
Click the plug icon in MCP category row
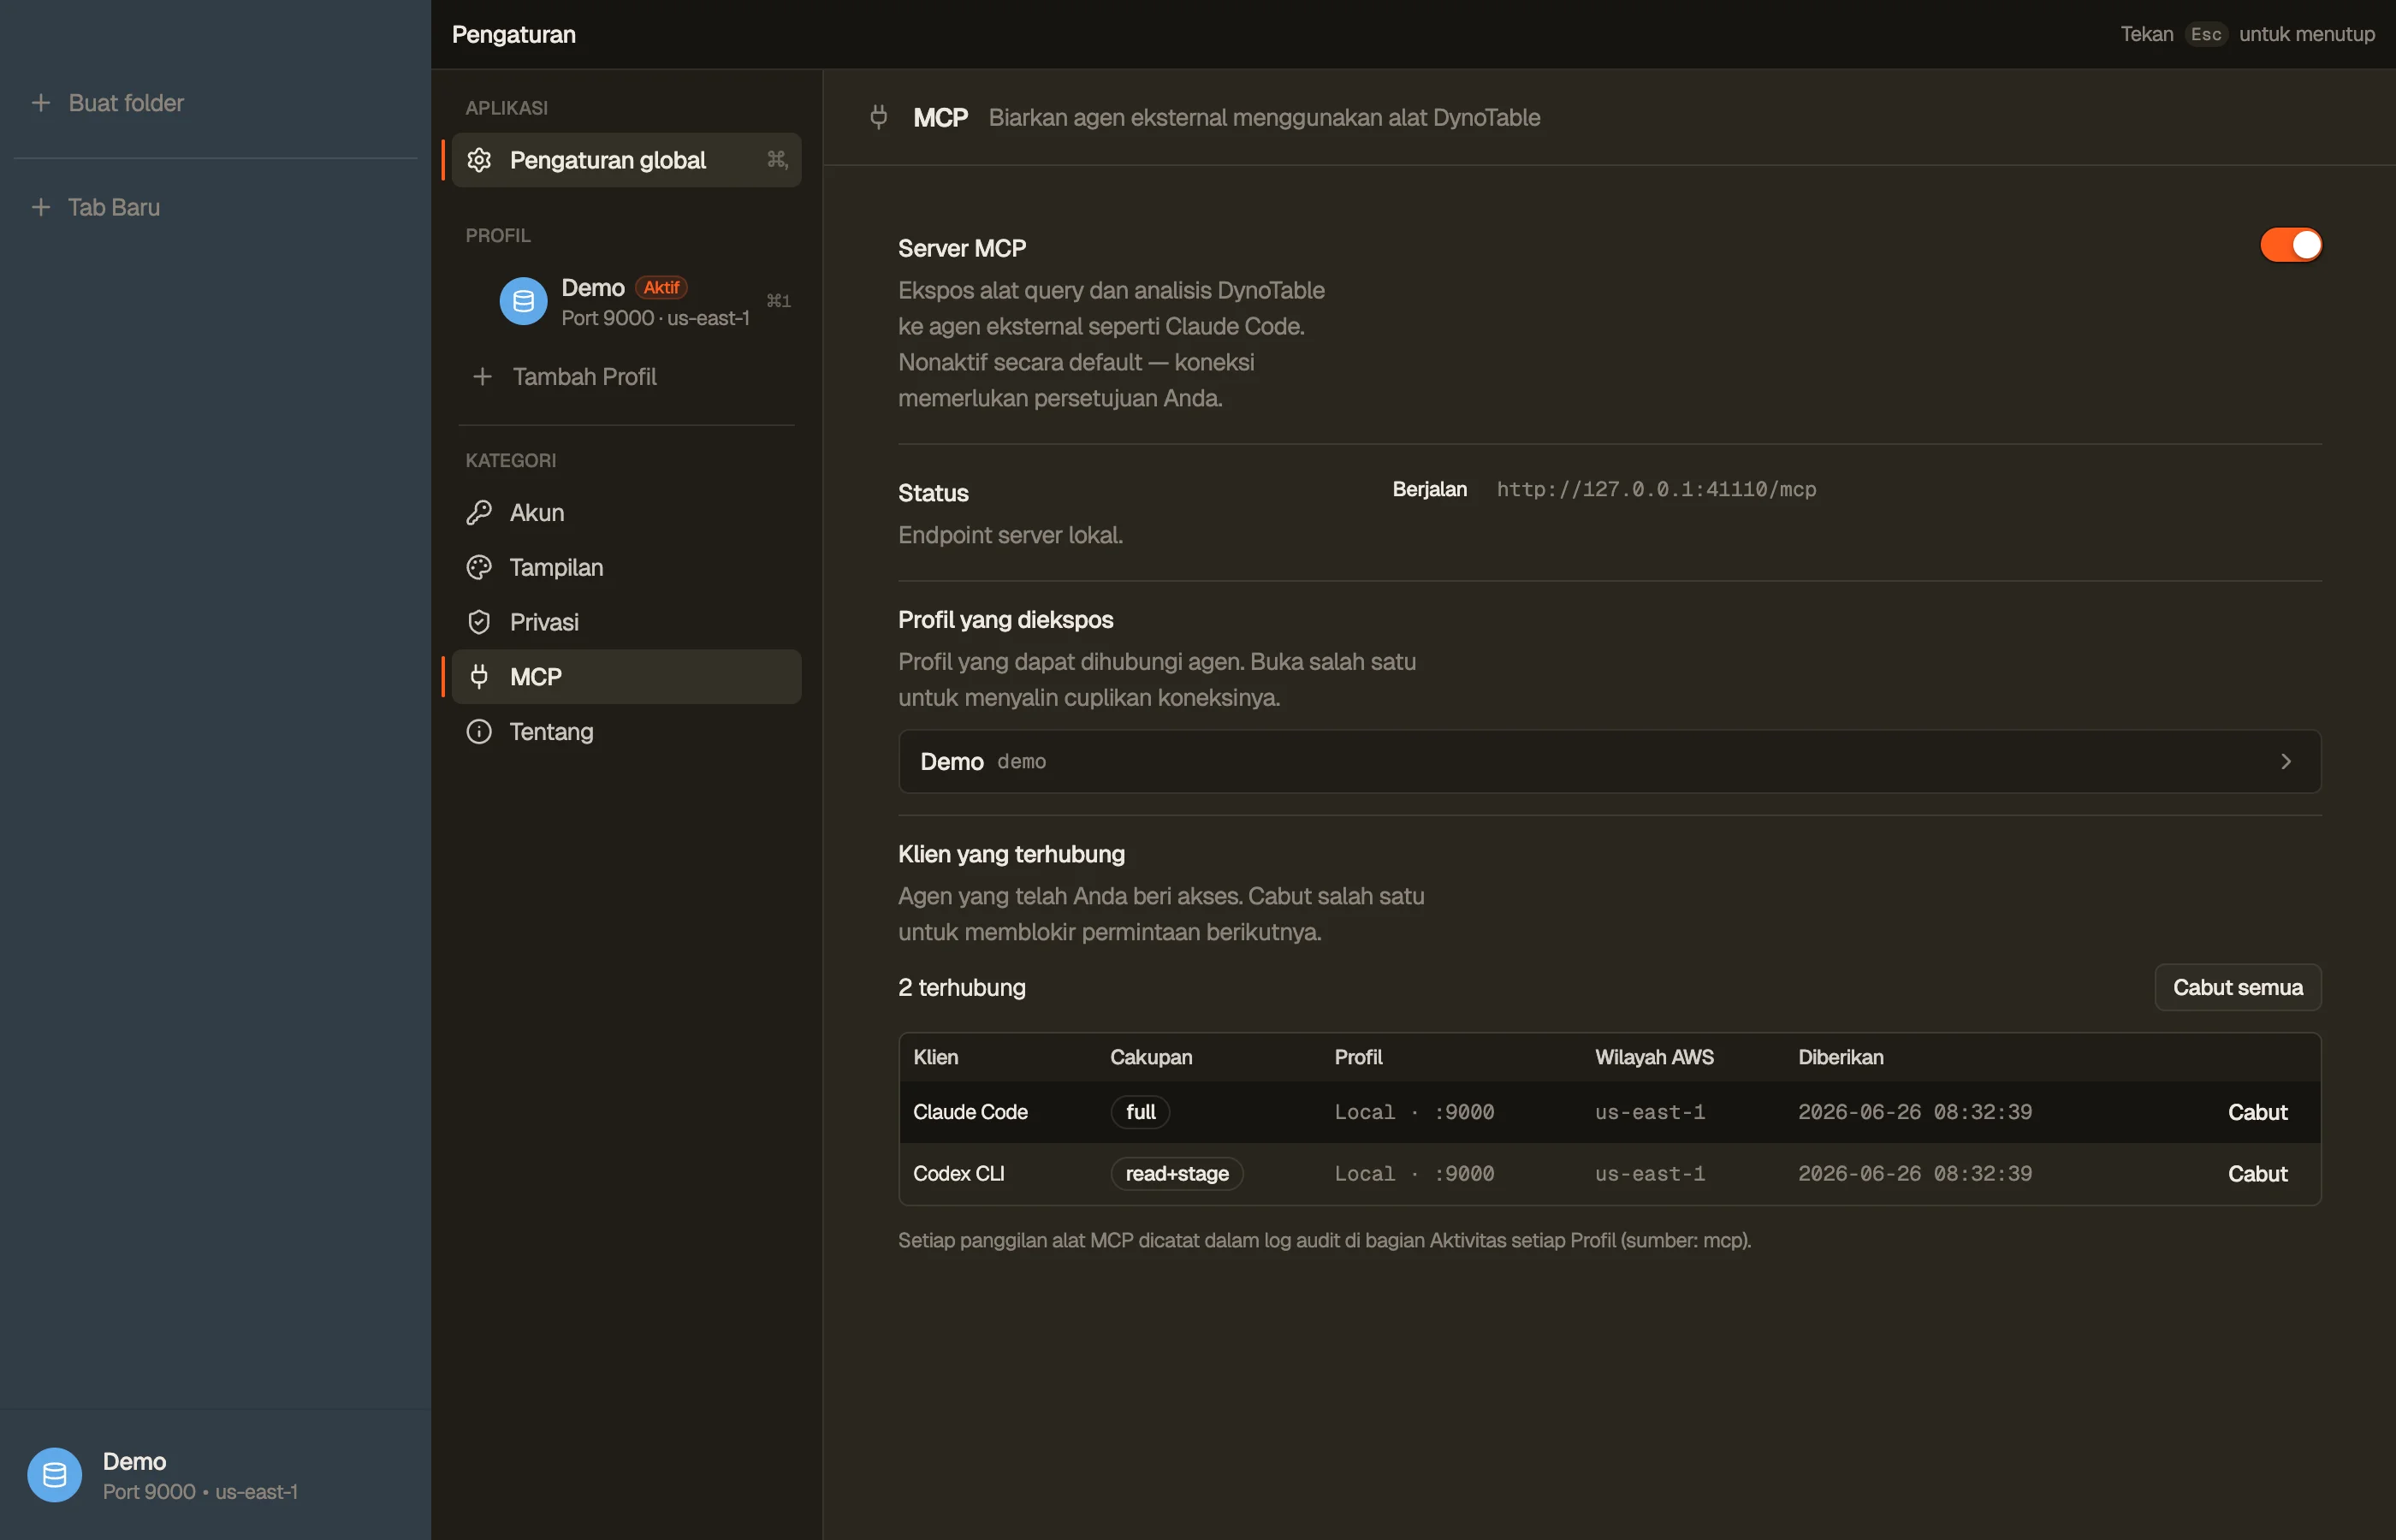479,677
